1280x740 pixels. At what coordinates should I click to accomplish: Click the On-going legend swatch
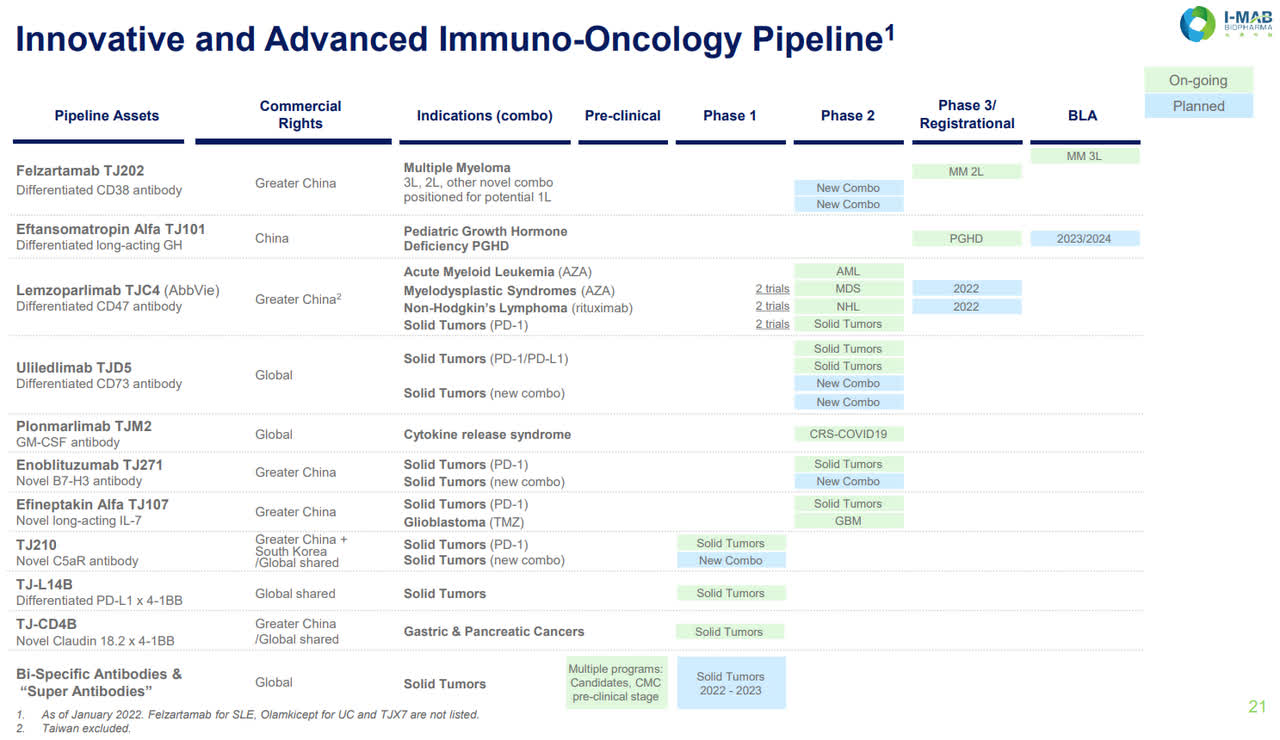(x=1197, y=80)
